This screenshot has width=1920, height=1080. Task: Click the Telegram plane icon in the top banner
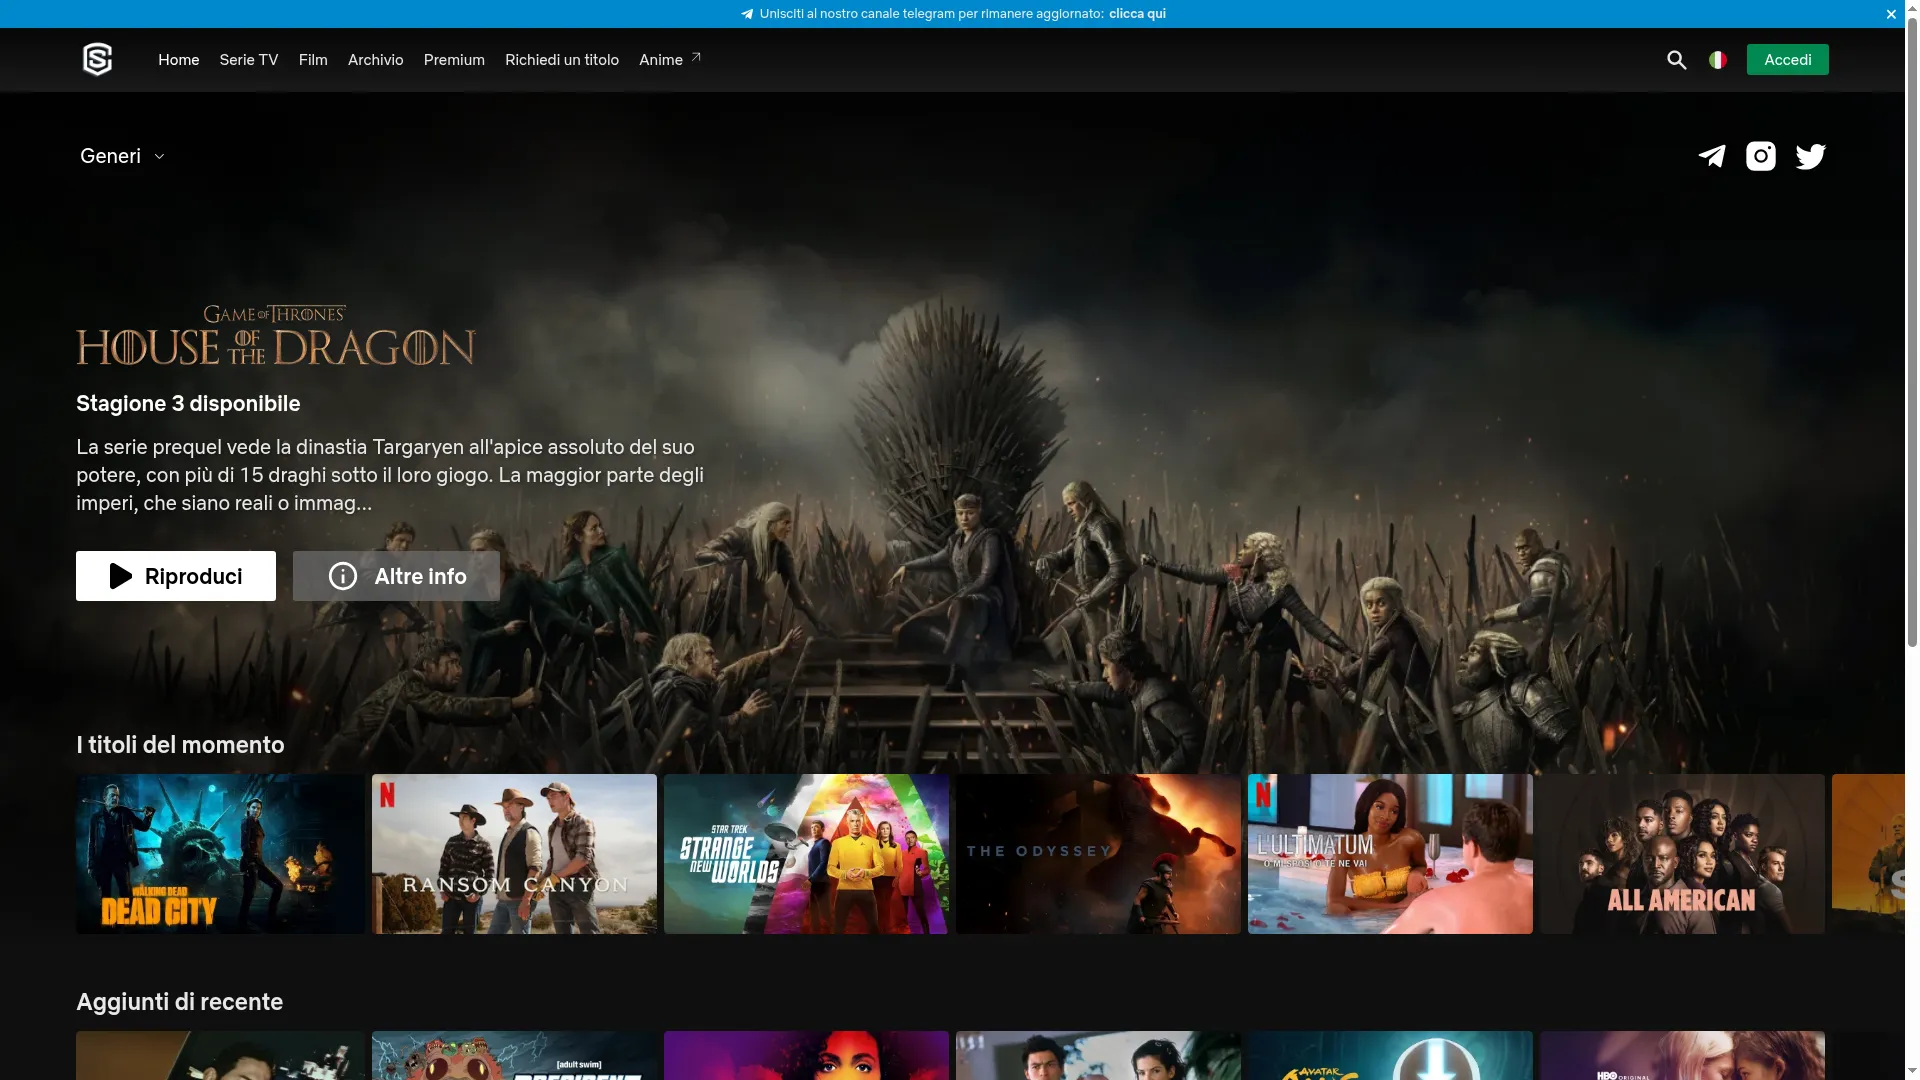(747, 14)
